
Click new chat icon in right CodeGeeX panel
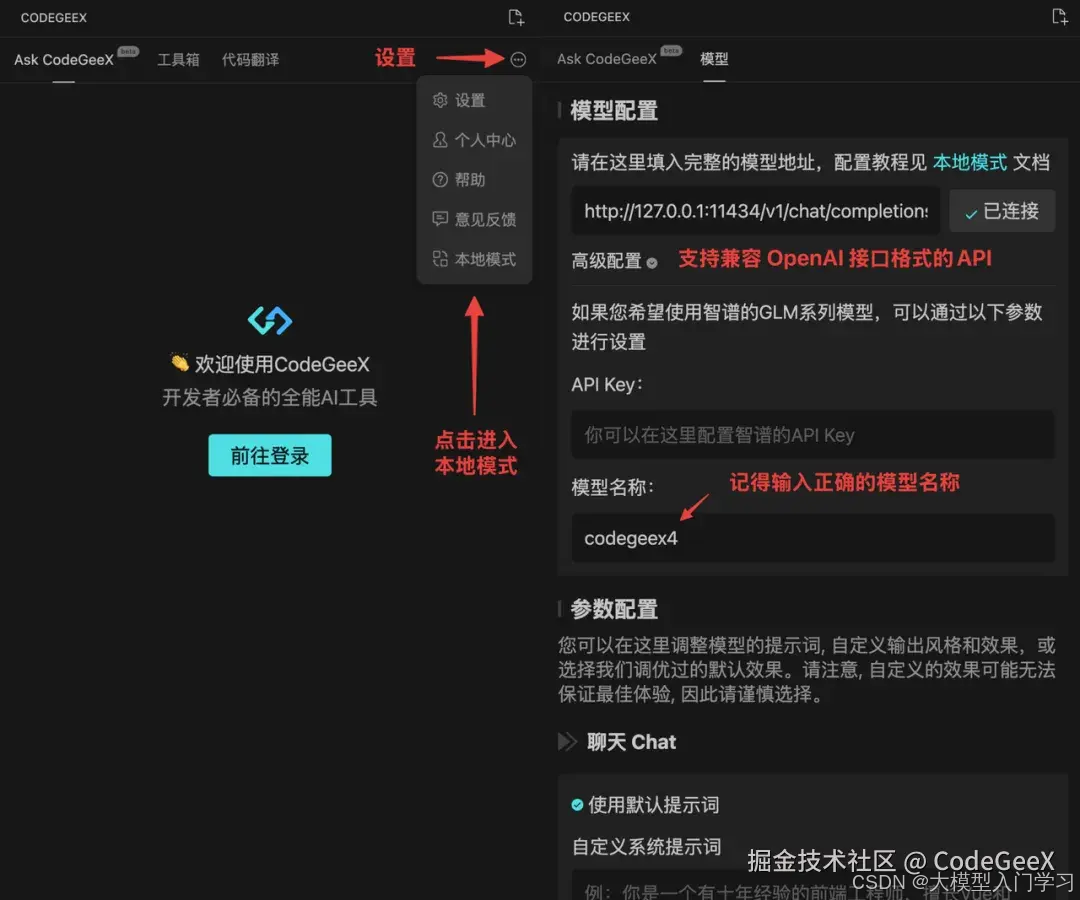1059,17
